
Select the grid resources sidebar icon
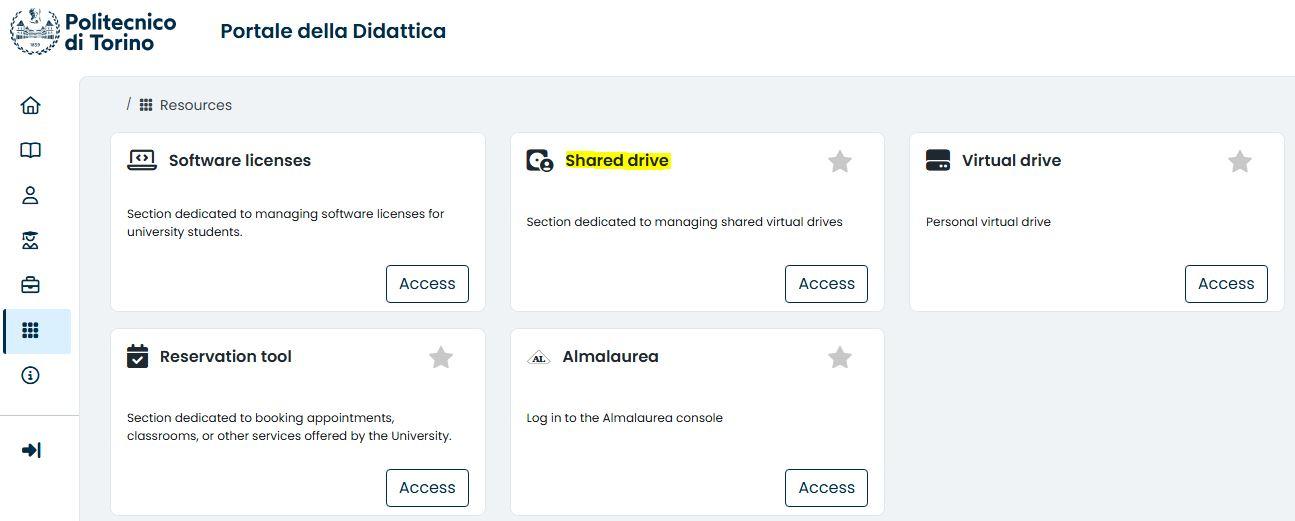pos(31,331)
